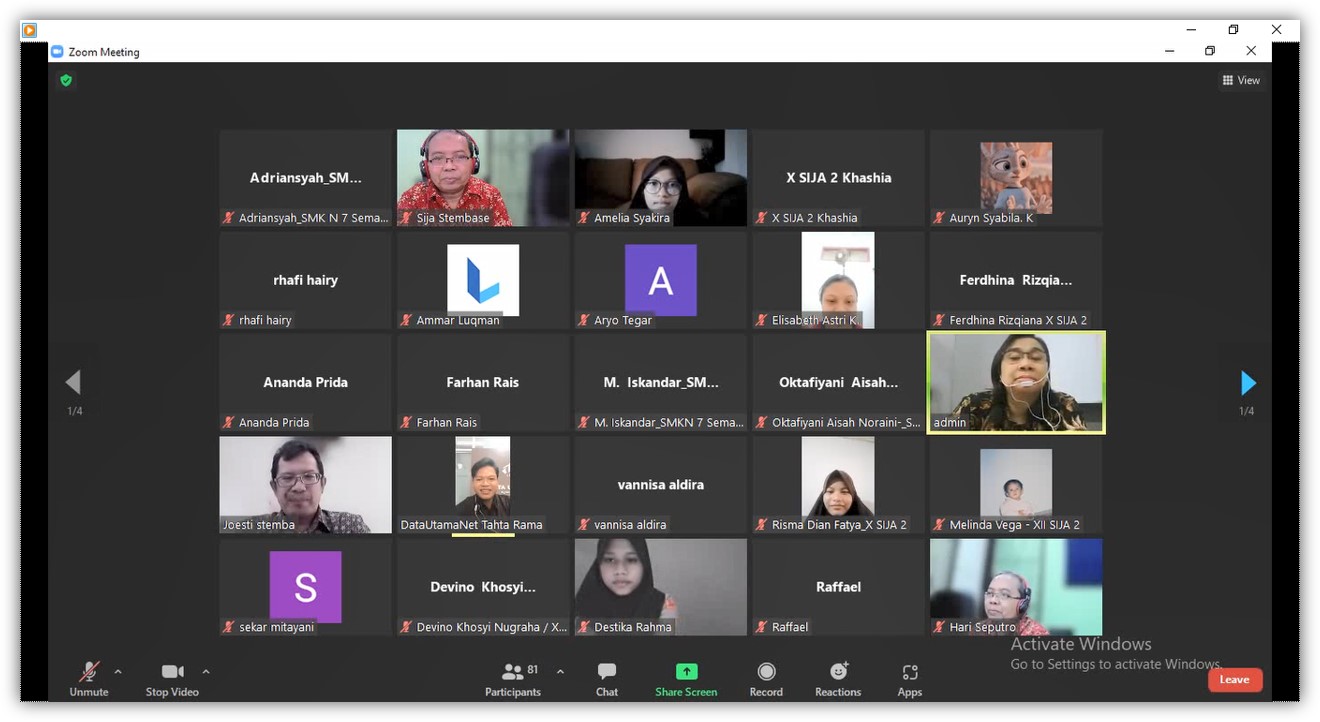Click muted mic icon beside sekar mitayani
1320x722 pixels.
229,627
